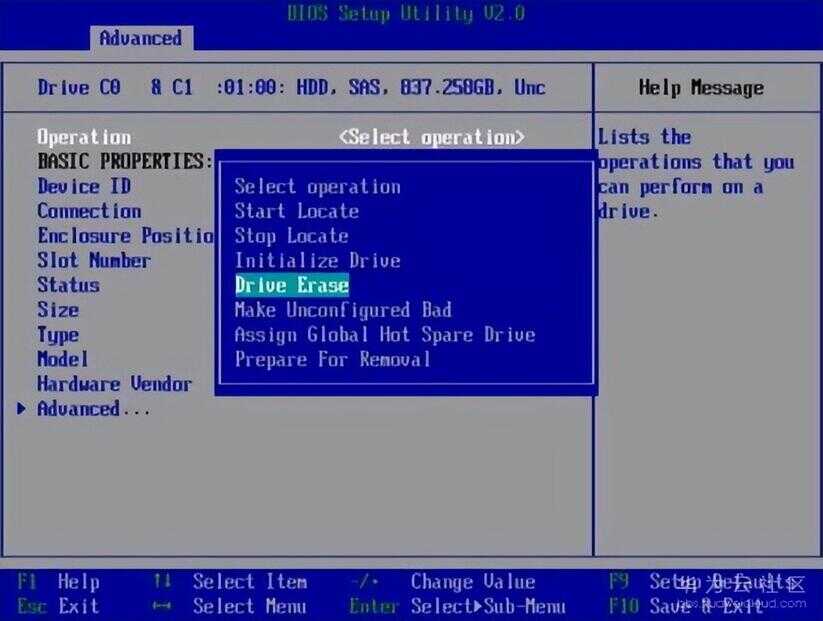
Task: Click the drive header info line
Action: click(x=291, y=88)
